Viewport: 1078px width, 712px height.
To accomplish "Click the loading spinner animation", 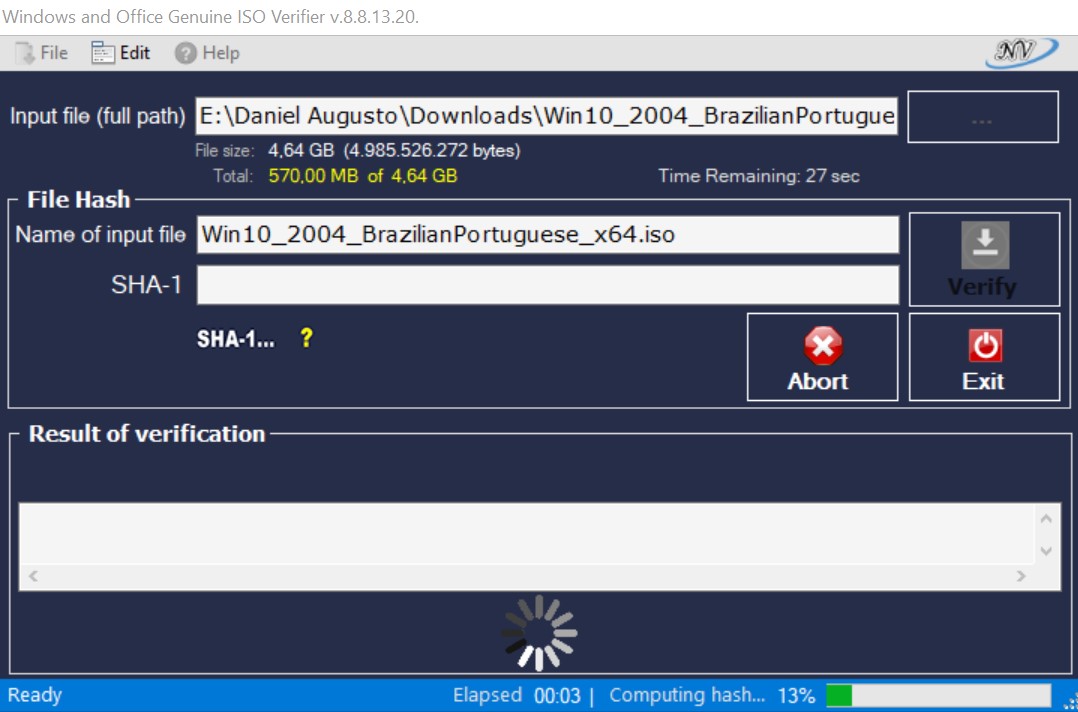I will point(540,631).
